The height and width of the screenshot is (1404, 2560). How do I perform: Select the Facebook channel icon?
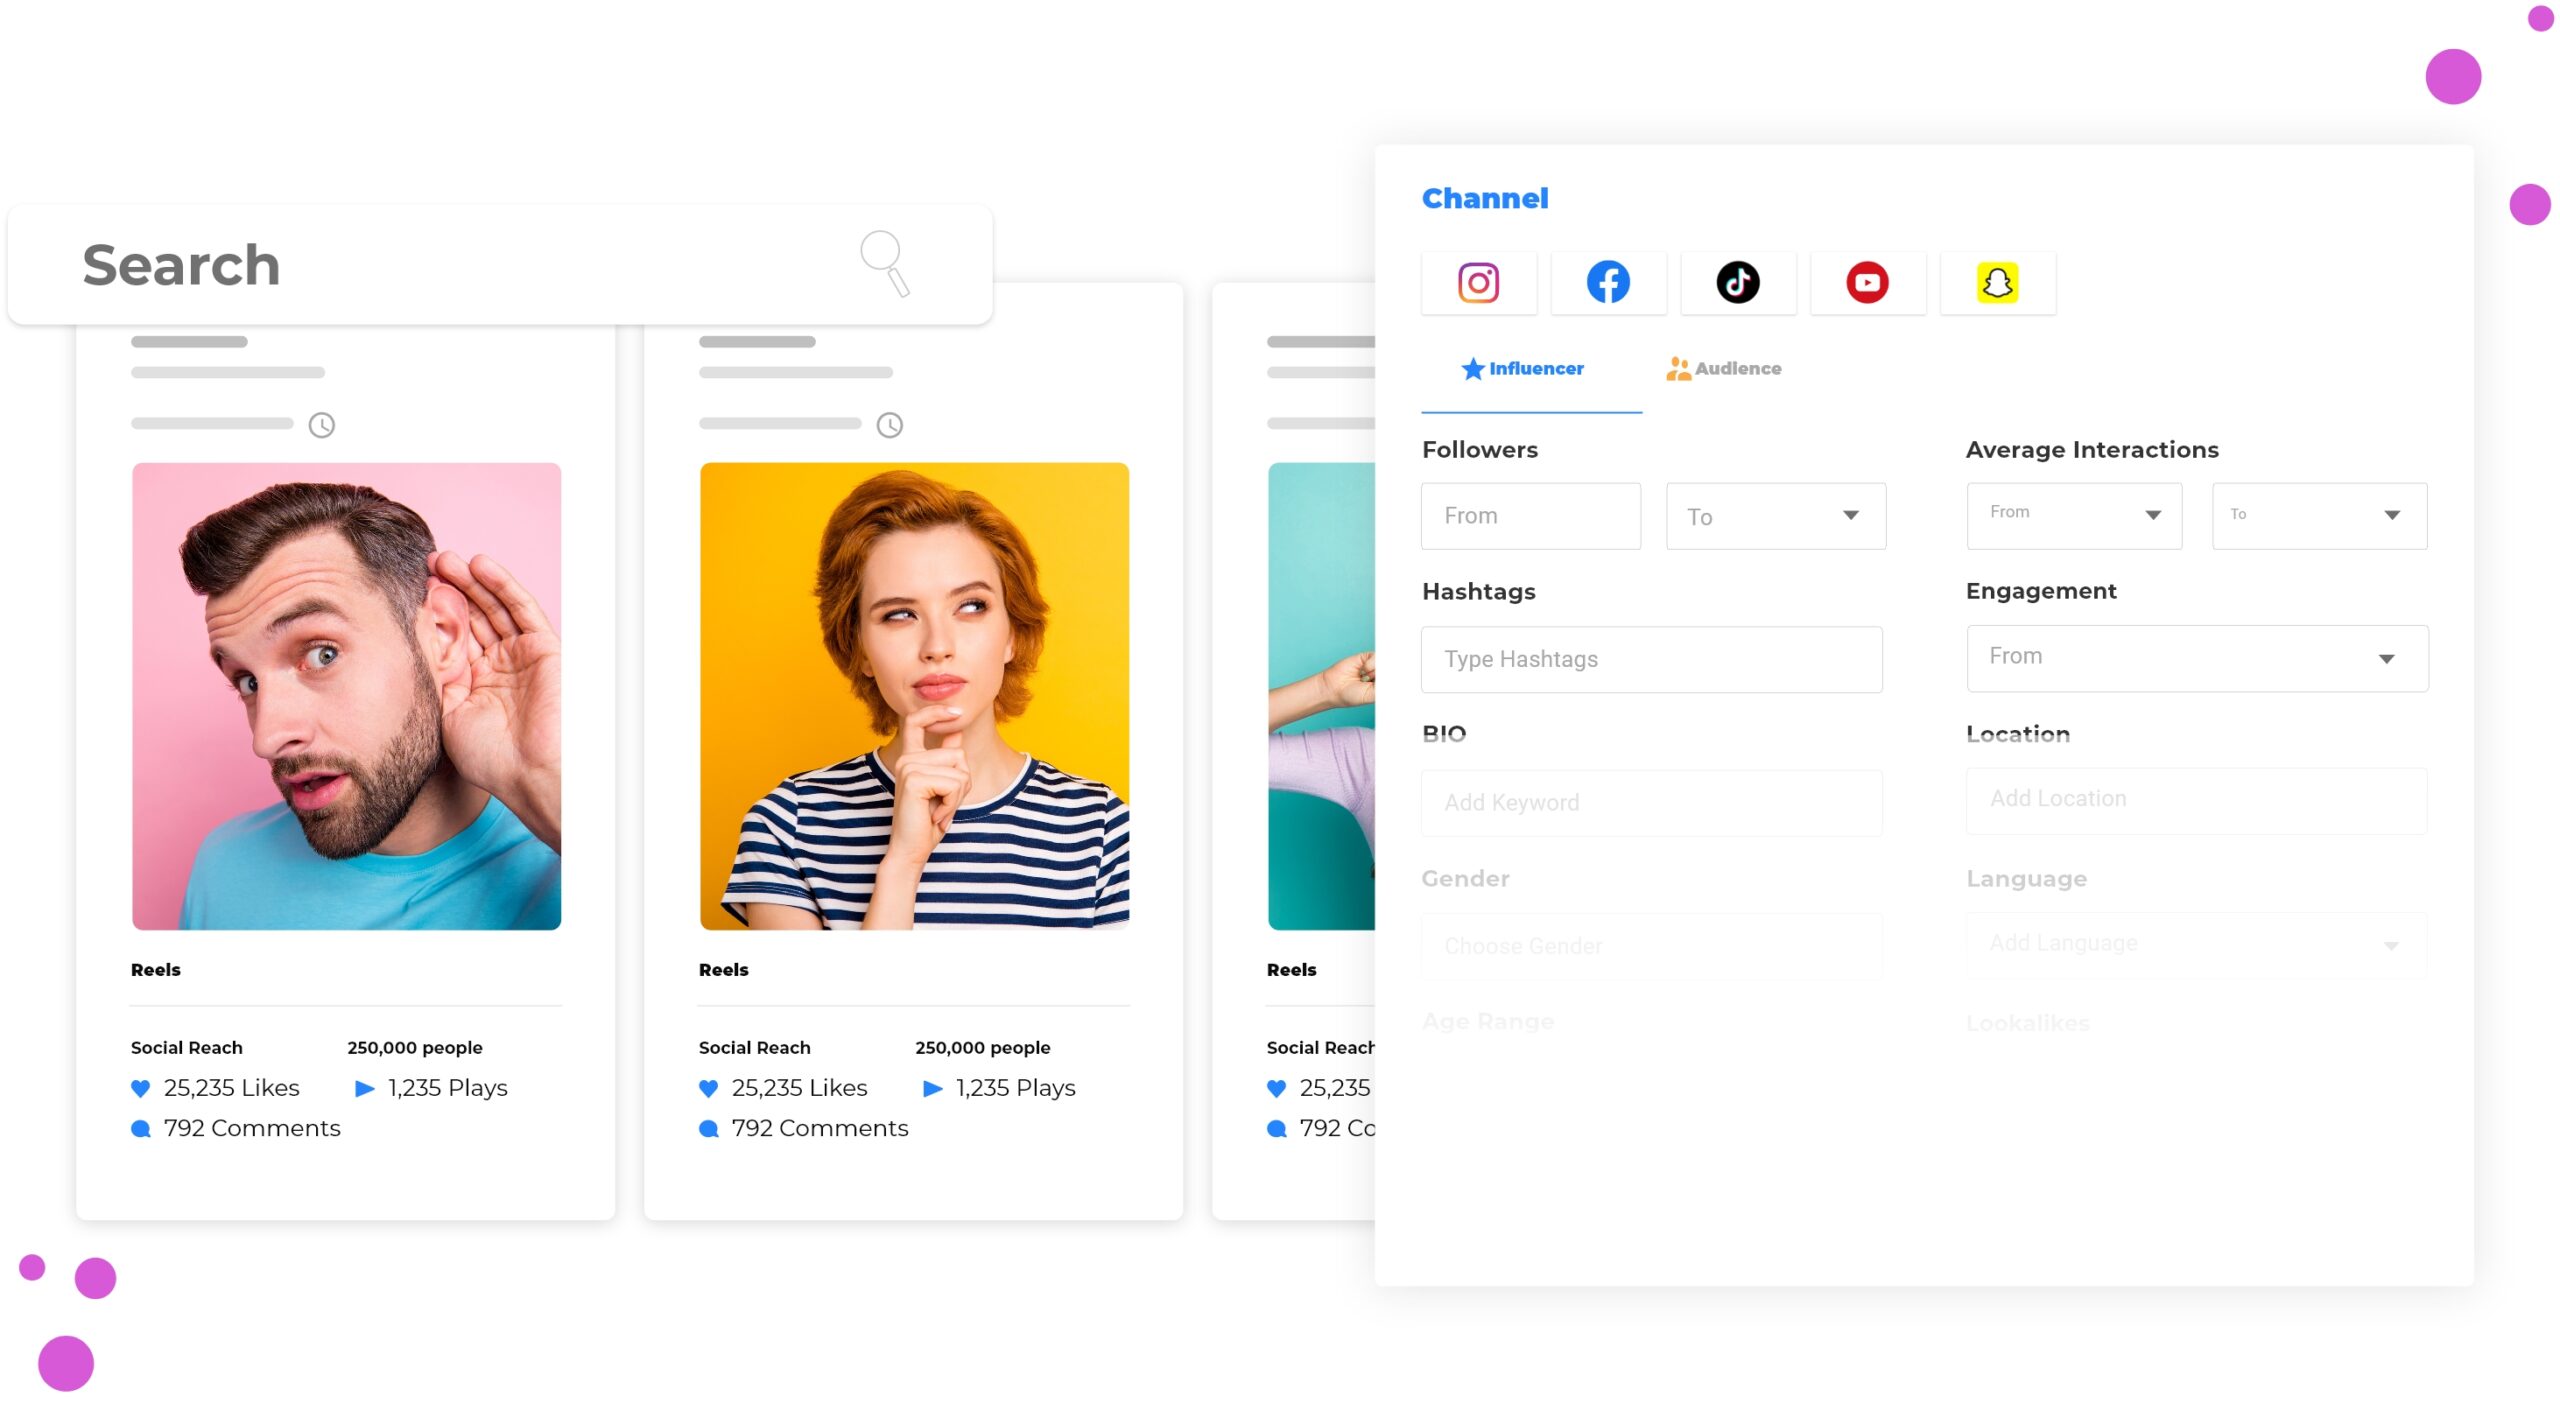pos(1608,283)
